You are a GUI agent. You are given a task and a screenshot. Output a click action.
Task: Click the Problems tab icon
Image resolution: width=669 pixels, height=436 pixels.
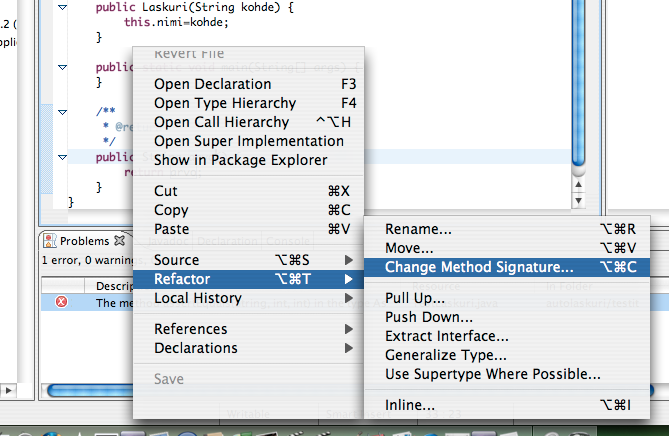tap(50, 241)
